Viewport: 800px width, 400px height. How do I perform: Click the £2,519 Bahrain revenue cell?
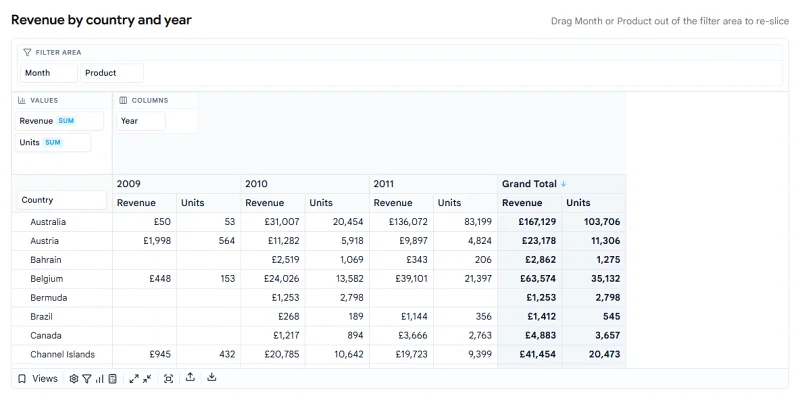(273, 260)
